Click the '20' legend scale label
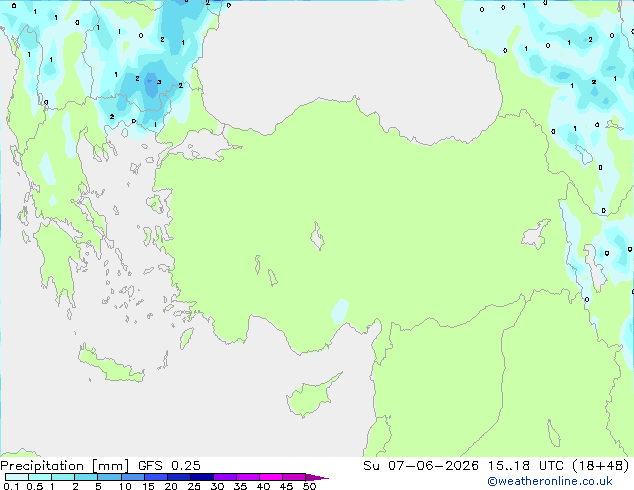 tap(171, 486)
